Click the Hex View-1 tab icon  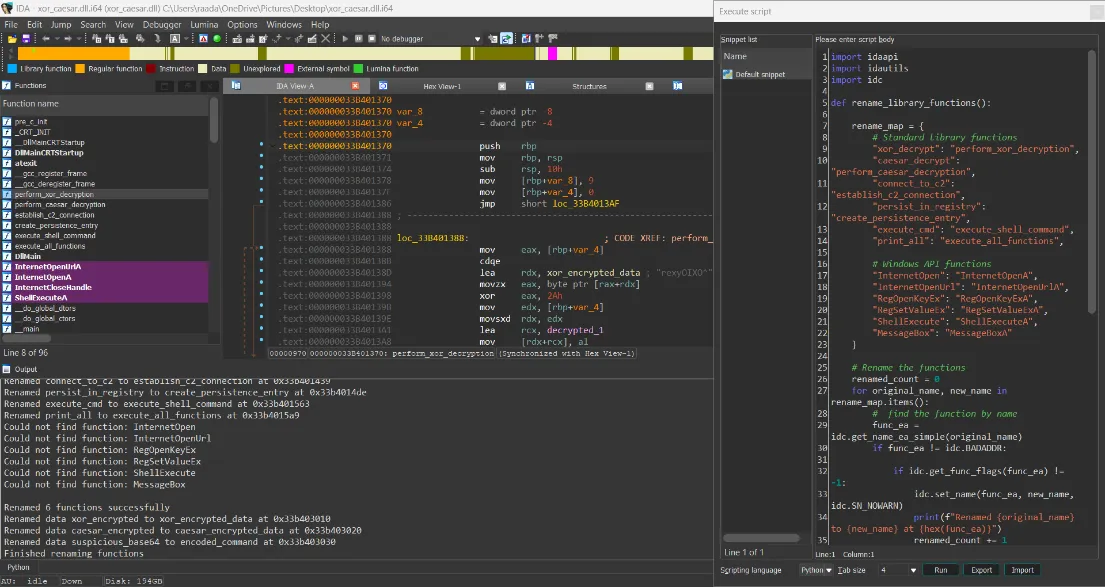tap(383, 86)
